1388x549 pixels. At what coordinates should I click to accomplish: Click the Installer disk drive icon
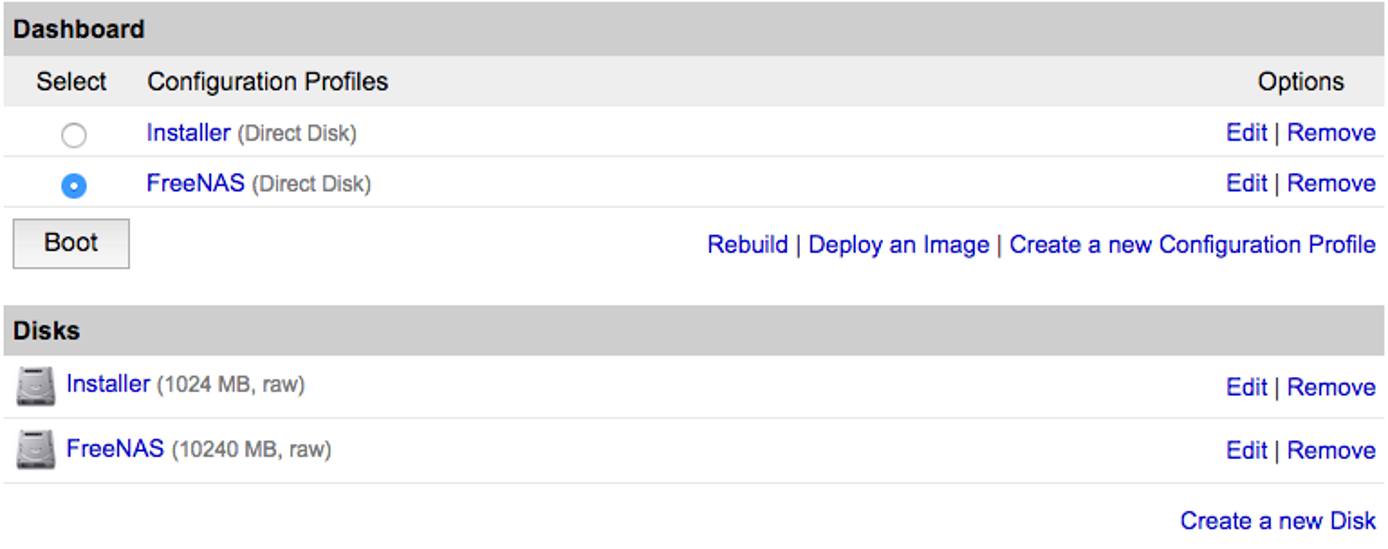(36, 387)
